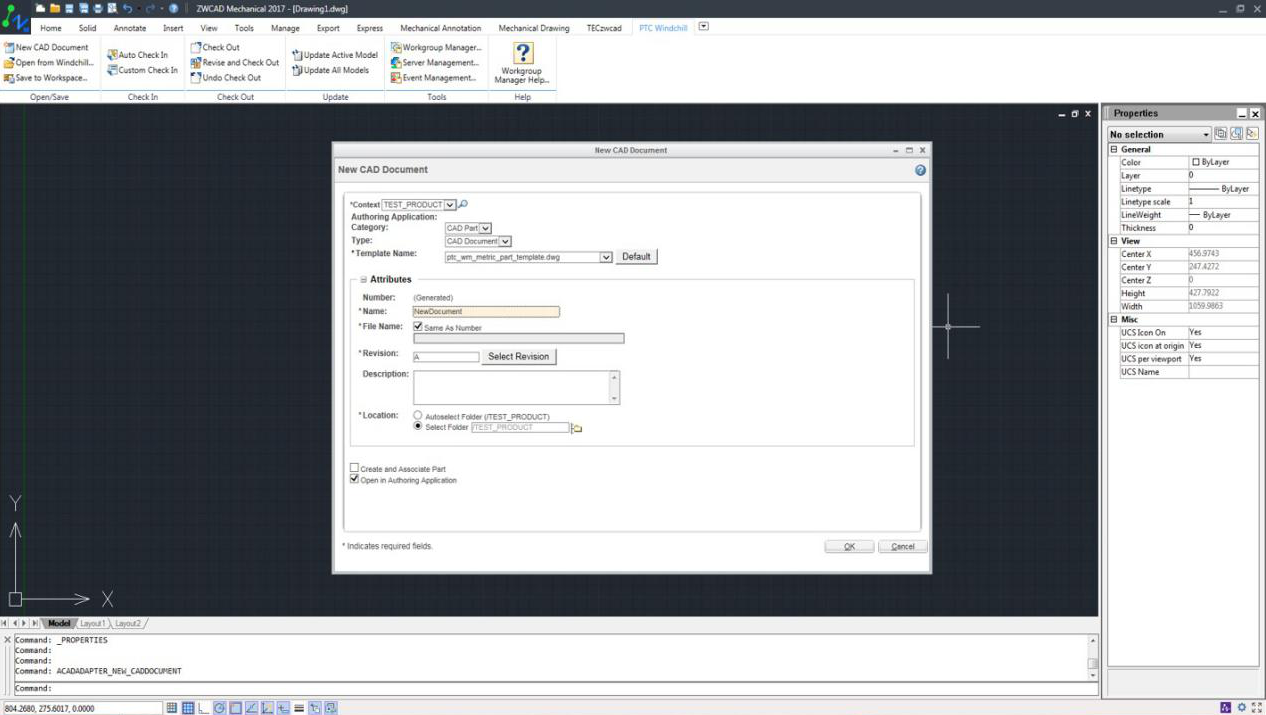1266x715 pixels.
Task: Open the Context dropdown showing TEST_PRODUCT
Action: click(x=449, y=204)
